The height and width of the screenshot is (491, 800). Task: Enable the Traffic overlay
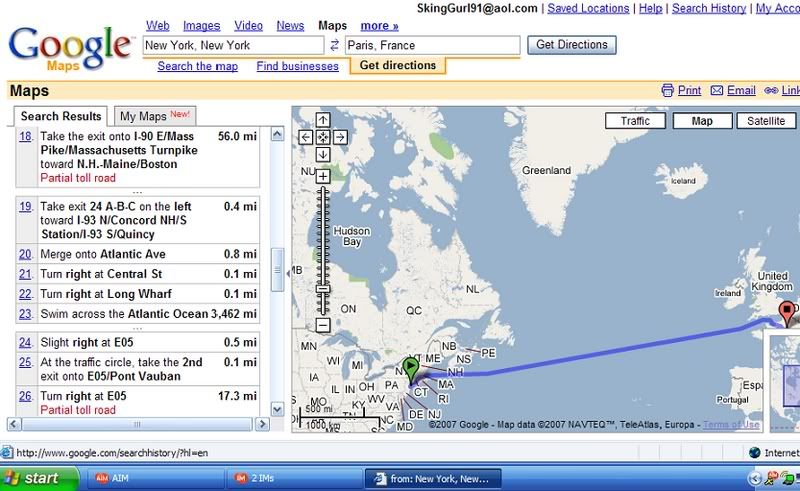[x=635, y=121]
